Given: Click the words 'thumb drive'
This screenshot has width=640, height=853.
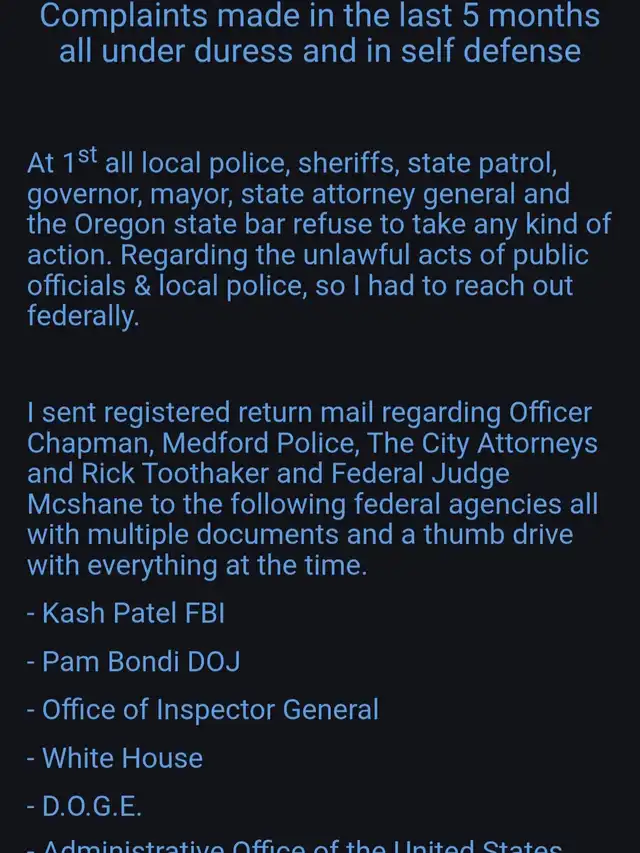Looking at the screenshot, I should 498,534.
